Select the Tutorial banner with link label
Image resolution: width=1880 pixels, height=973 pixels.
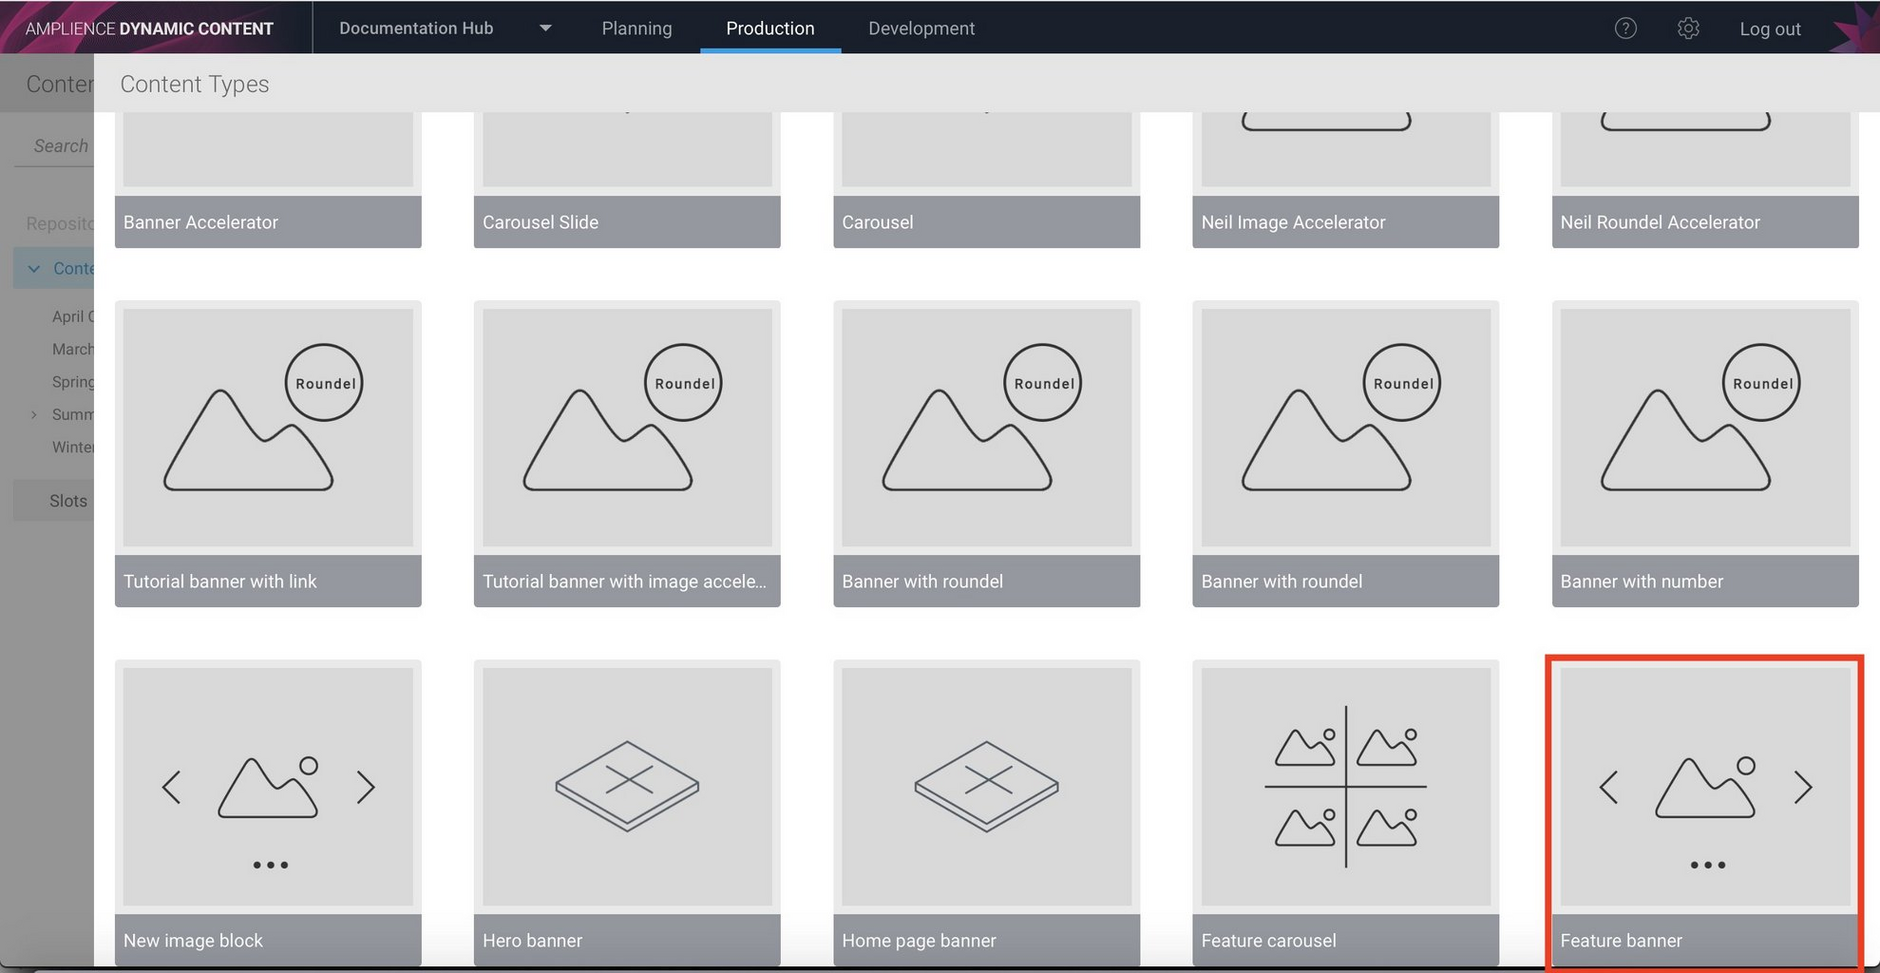tap(220, 581)
